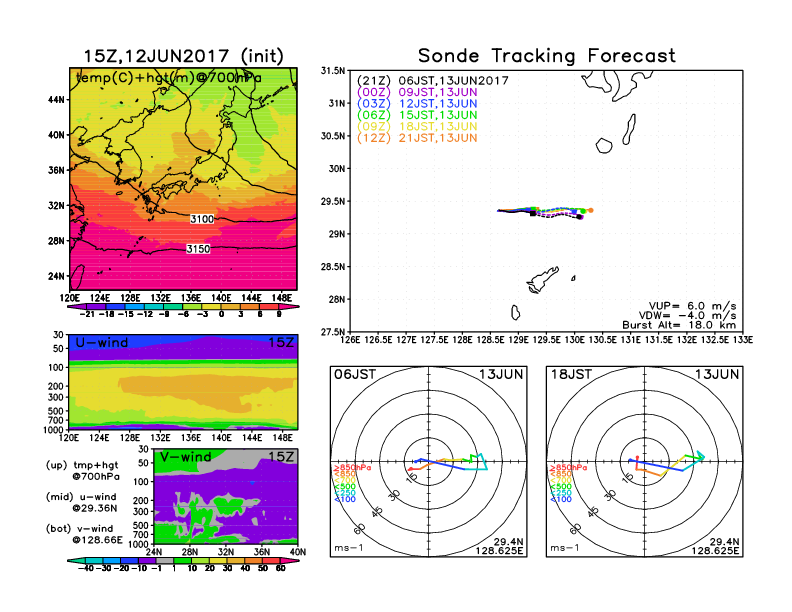Click "128.625E" coordinate in the 06JST hodograph
This screenshot has width=792, height=612.
(x=499, y=550)
